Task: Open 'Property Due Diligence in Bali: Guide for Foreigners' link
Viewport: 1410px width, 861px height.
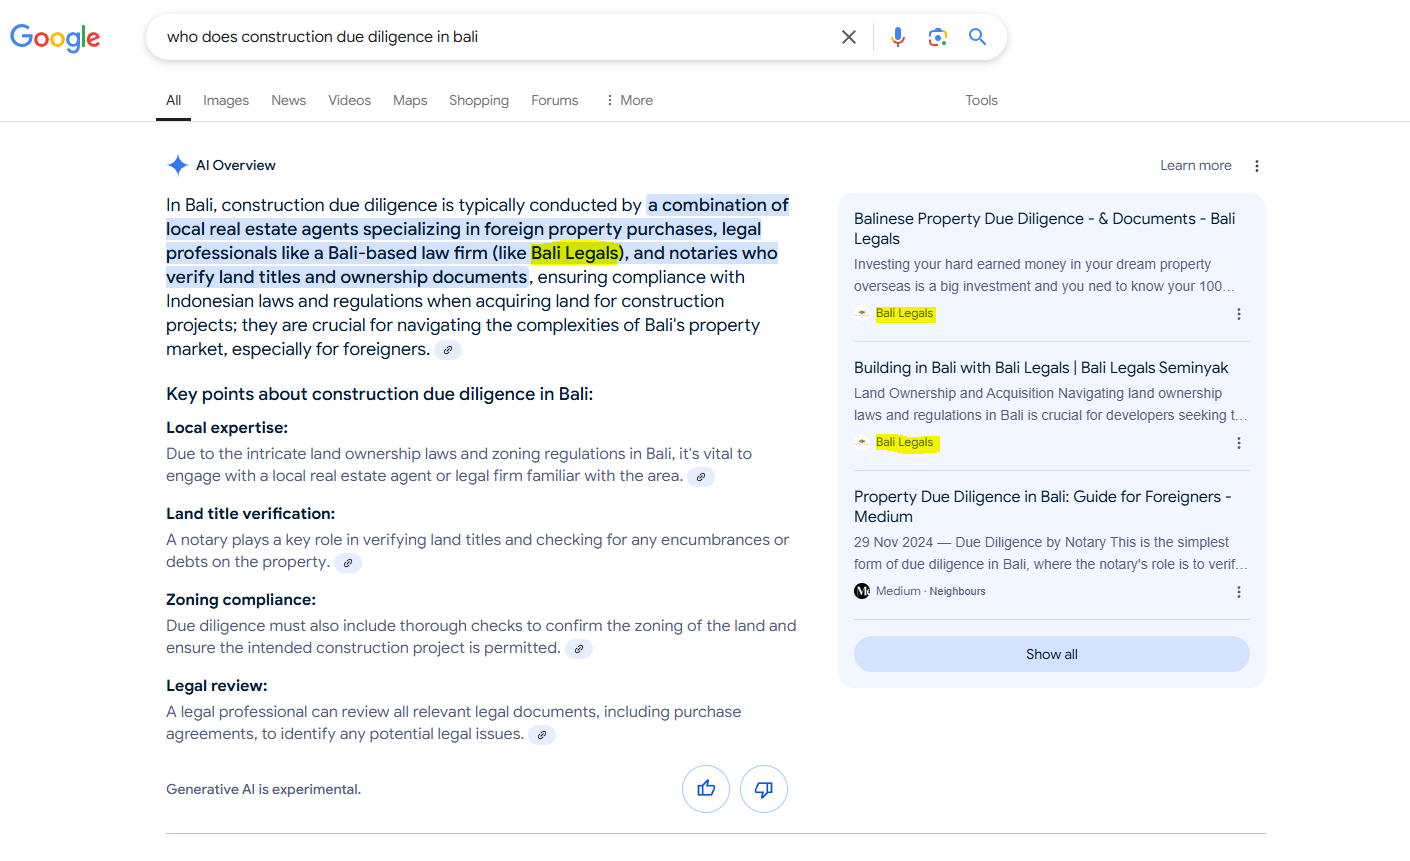Action: pos(1043,506)
